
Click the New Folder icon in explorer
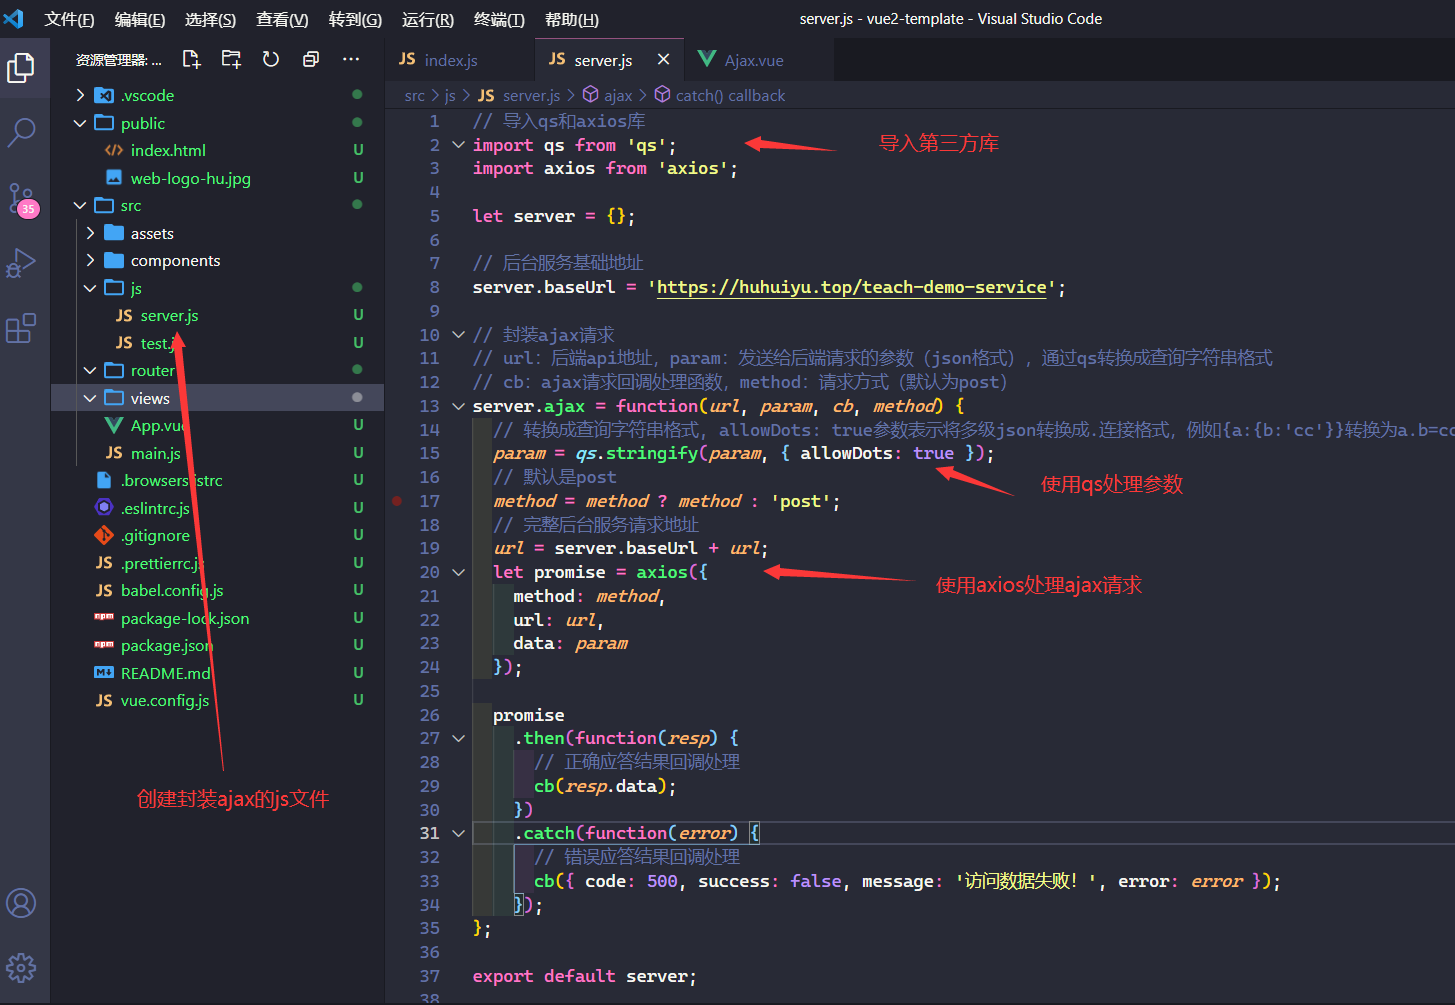(231, 60)
